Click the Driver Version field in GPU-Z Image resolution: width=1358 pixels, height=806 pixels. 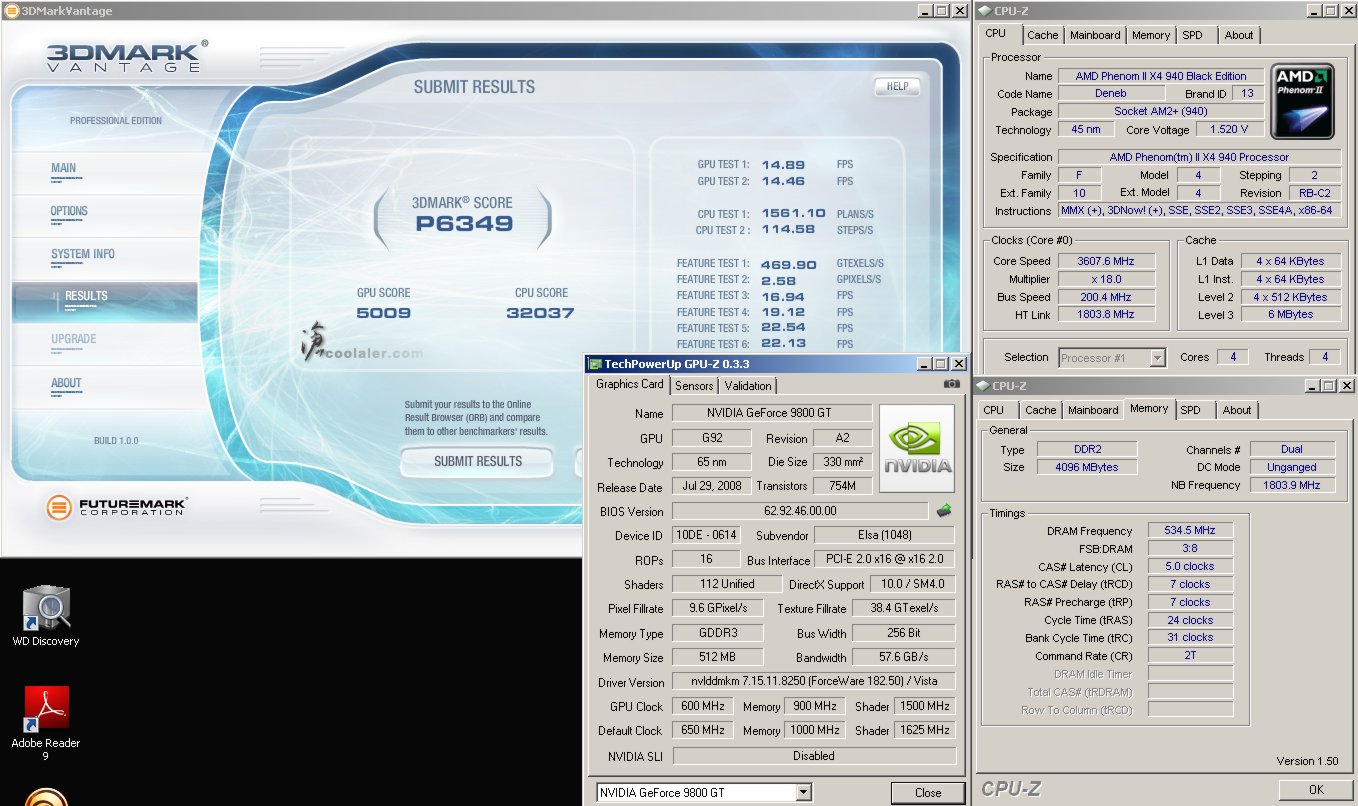pos(813,682)
